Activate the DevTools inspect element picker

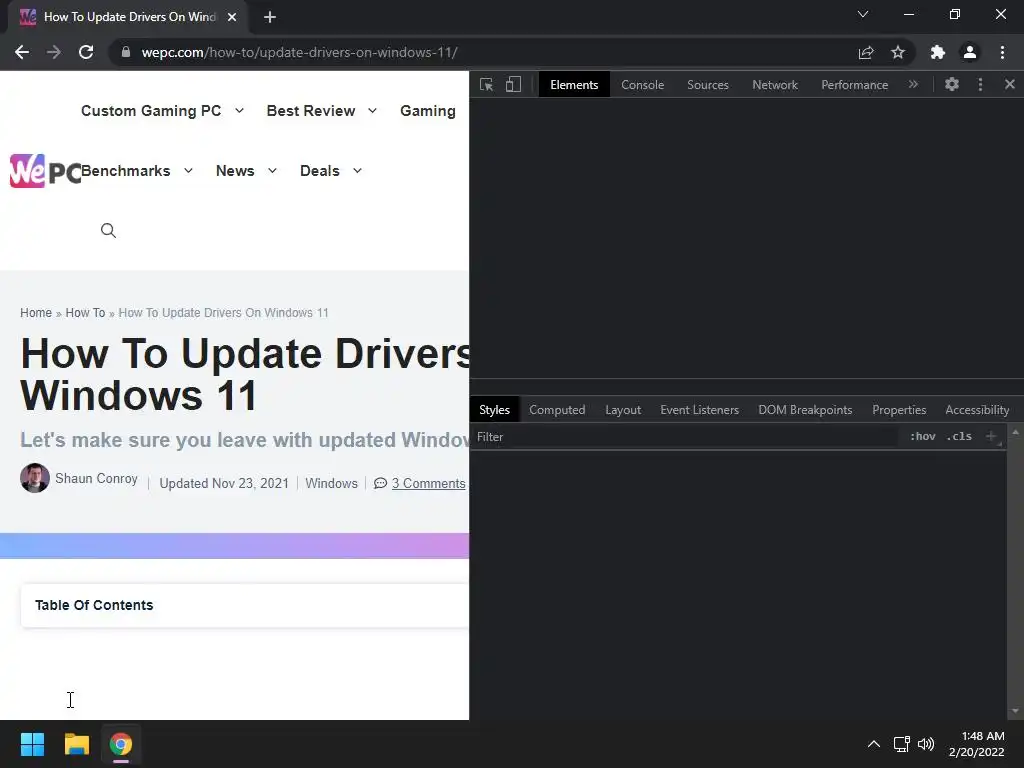click(x=487, y=85)
